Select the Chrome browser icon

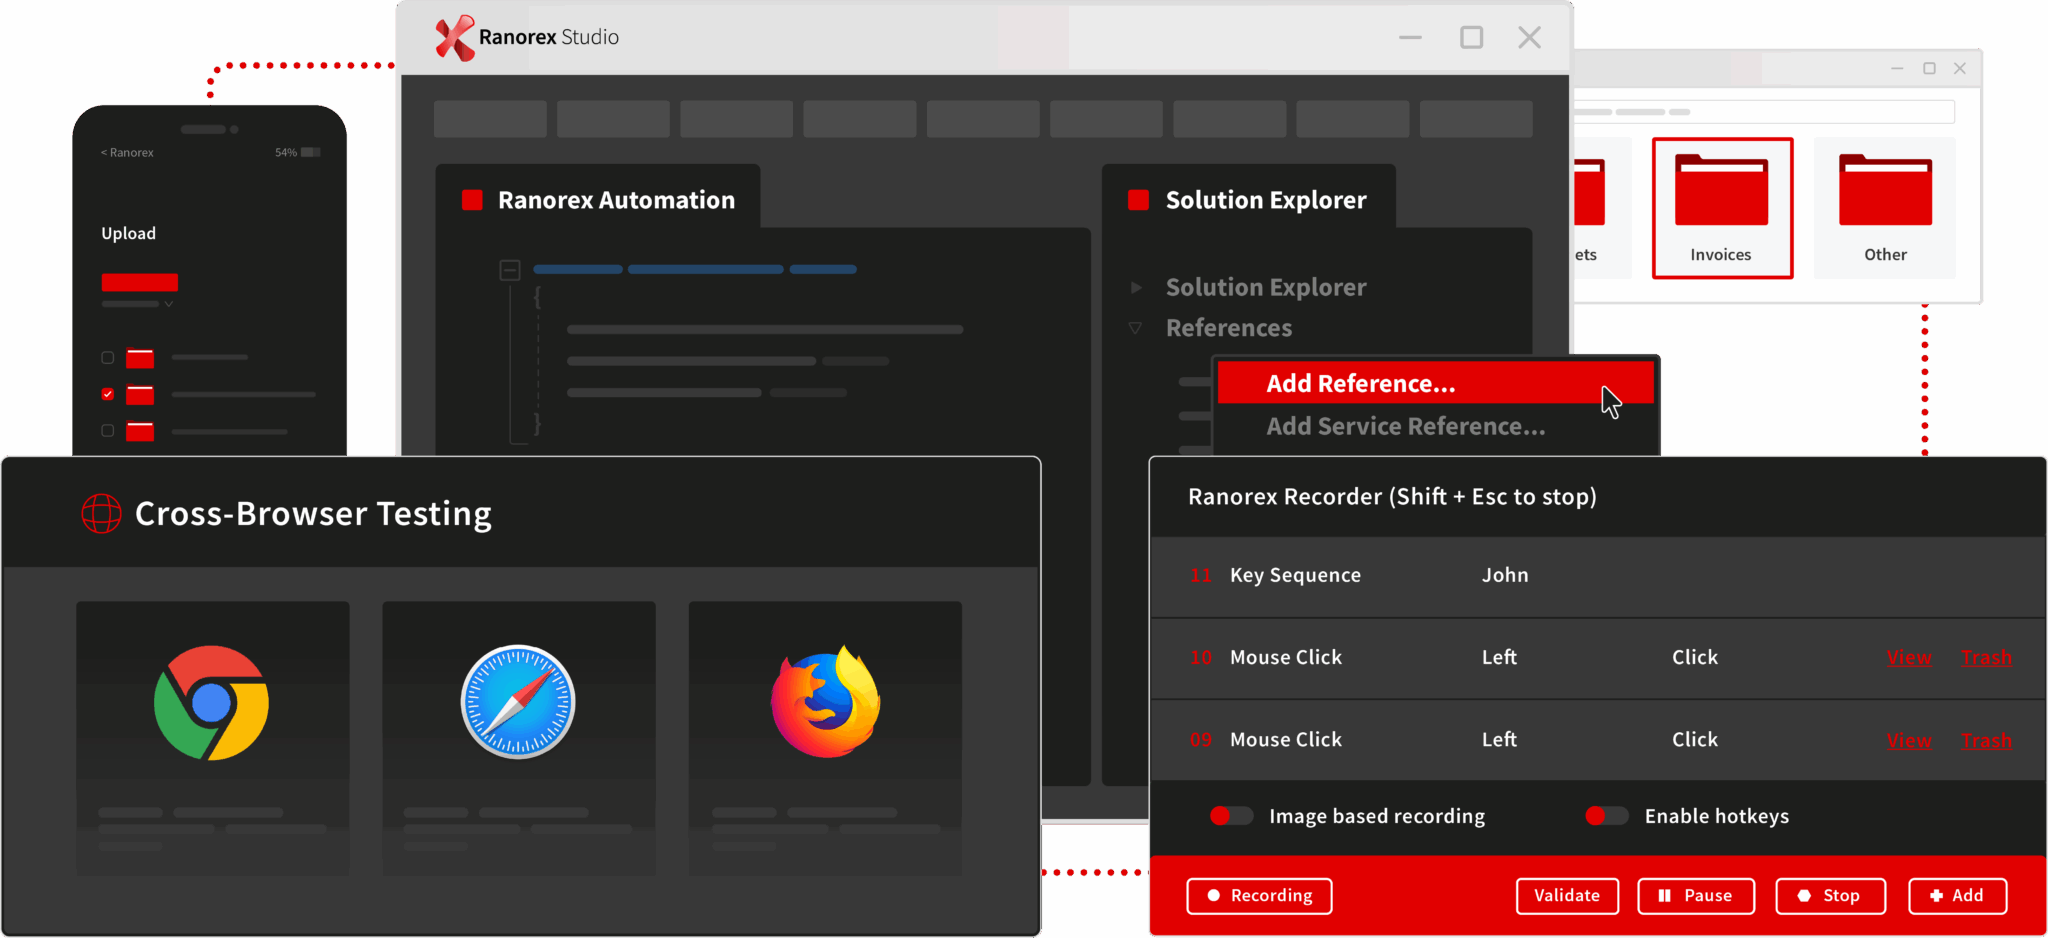(212, 702)
